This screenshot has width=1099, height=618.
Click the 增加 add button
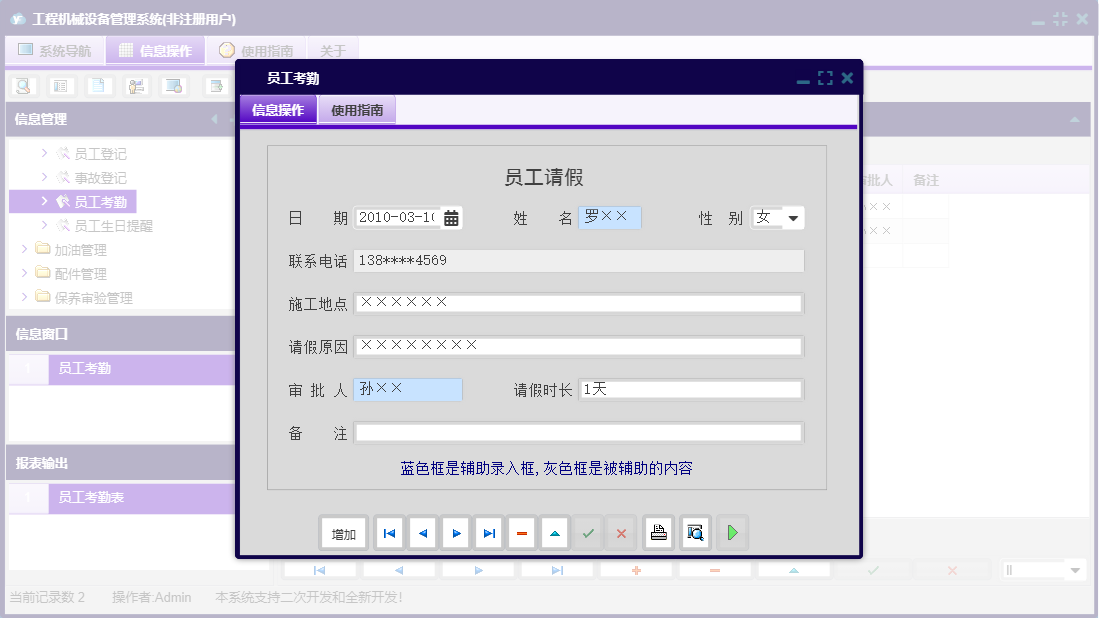343,532
